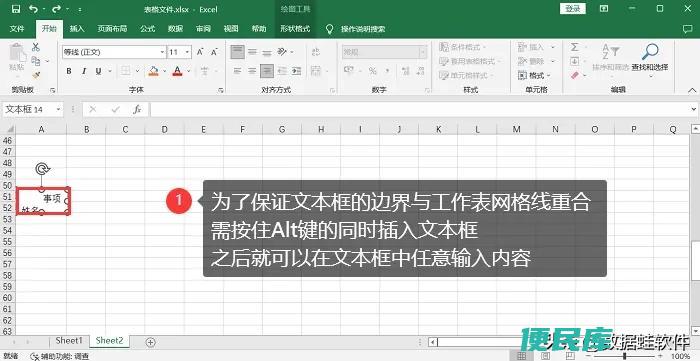Open the font name dropdown 等线 (正文)

click(x=162, y=52)
